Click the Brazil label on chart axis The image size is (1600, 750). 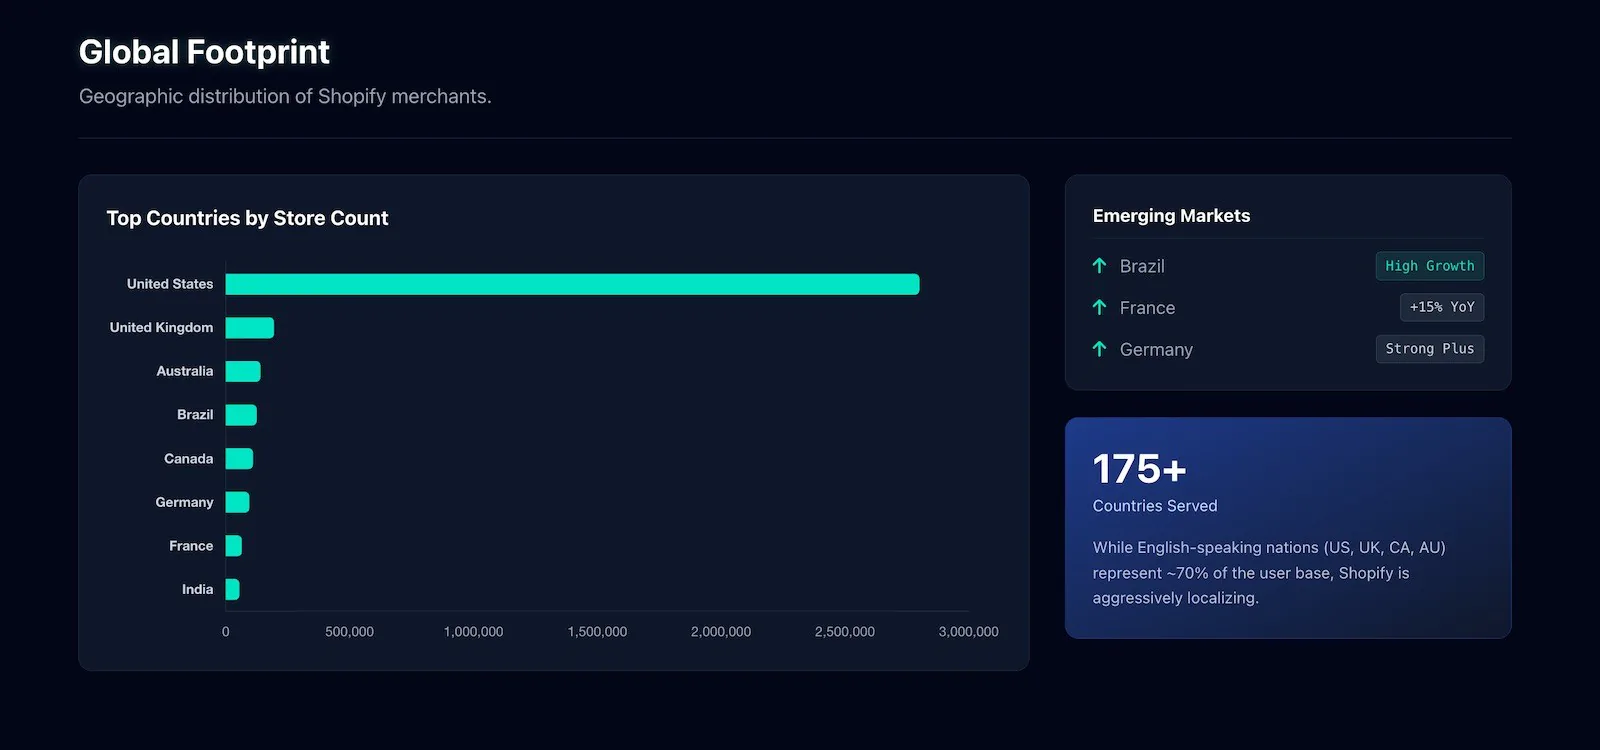[x=195, y=415]
